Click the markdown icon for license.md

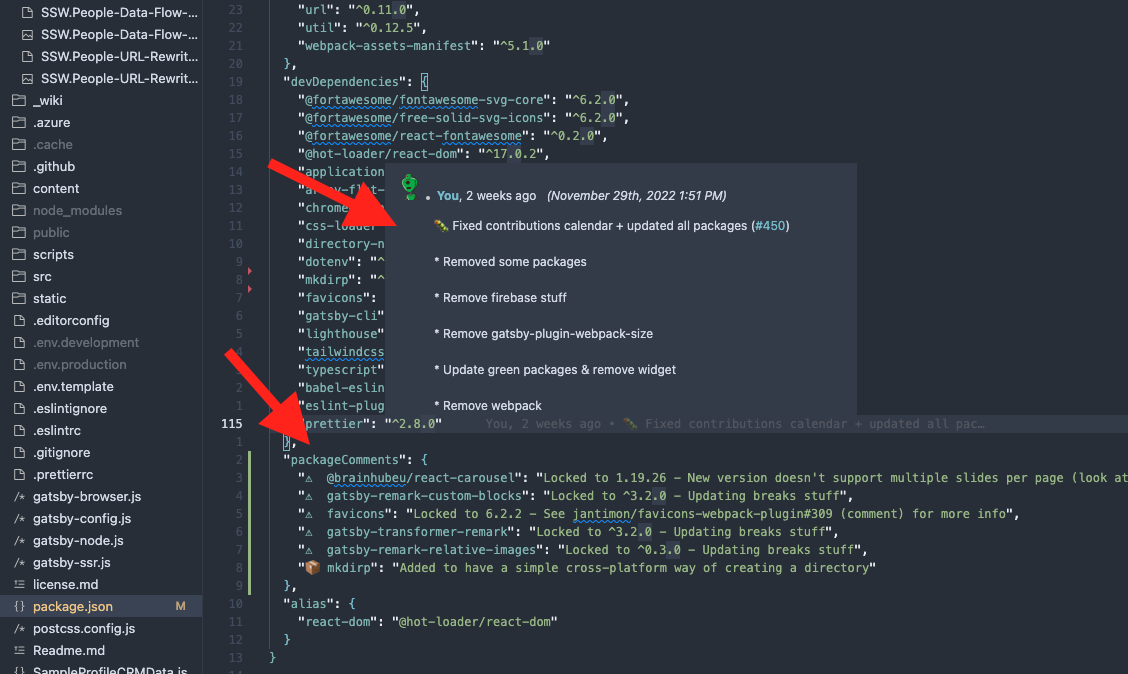pyautogui.click(x=18, y=584)
